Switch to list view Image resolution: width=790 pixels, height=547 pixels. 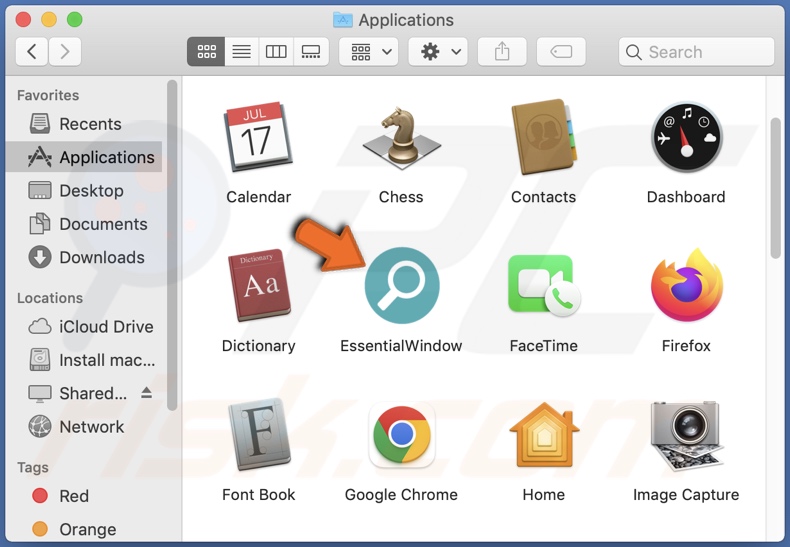click(x=241, y=51)
